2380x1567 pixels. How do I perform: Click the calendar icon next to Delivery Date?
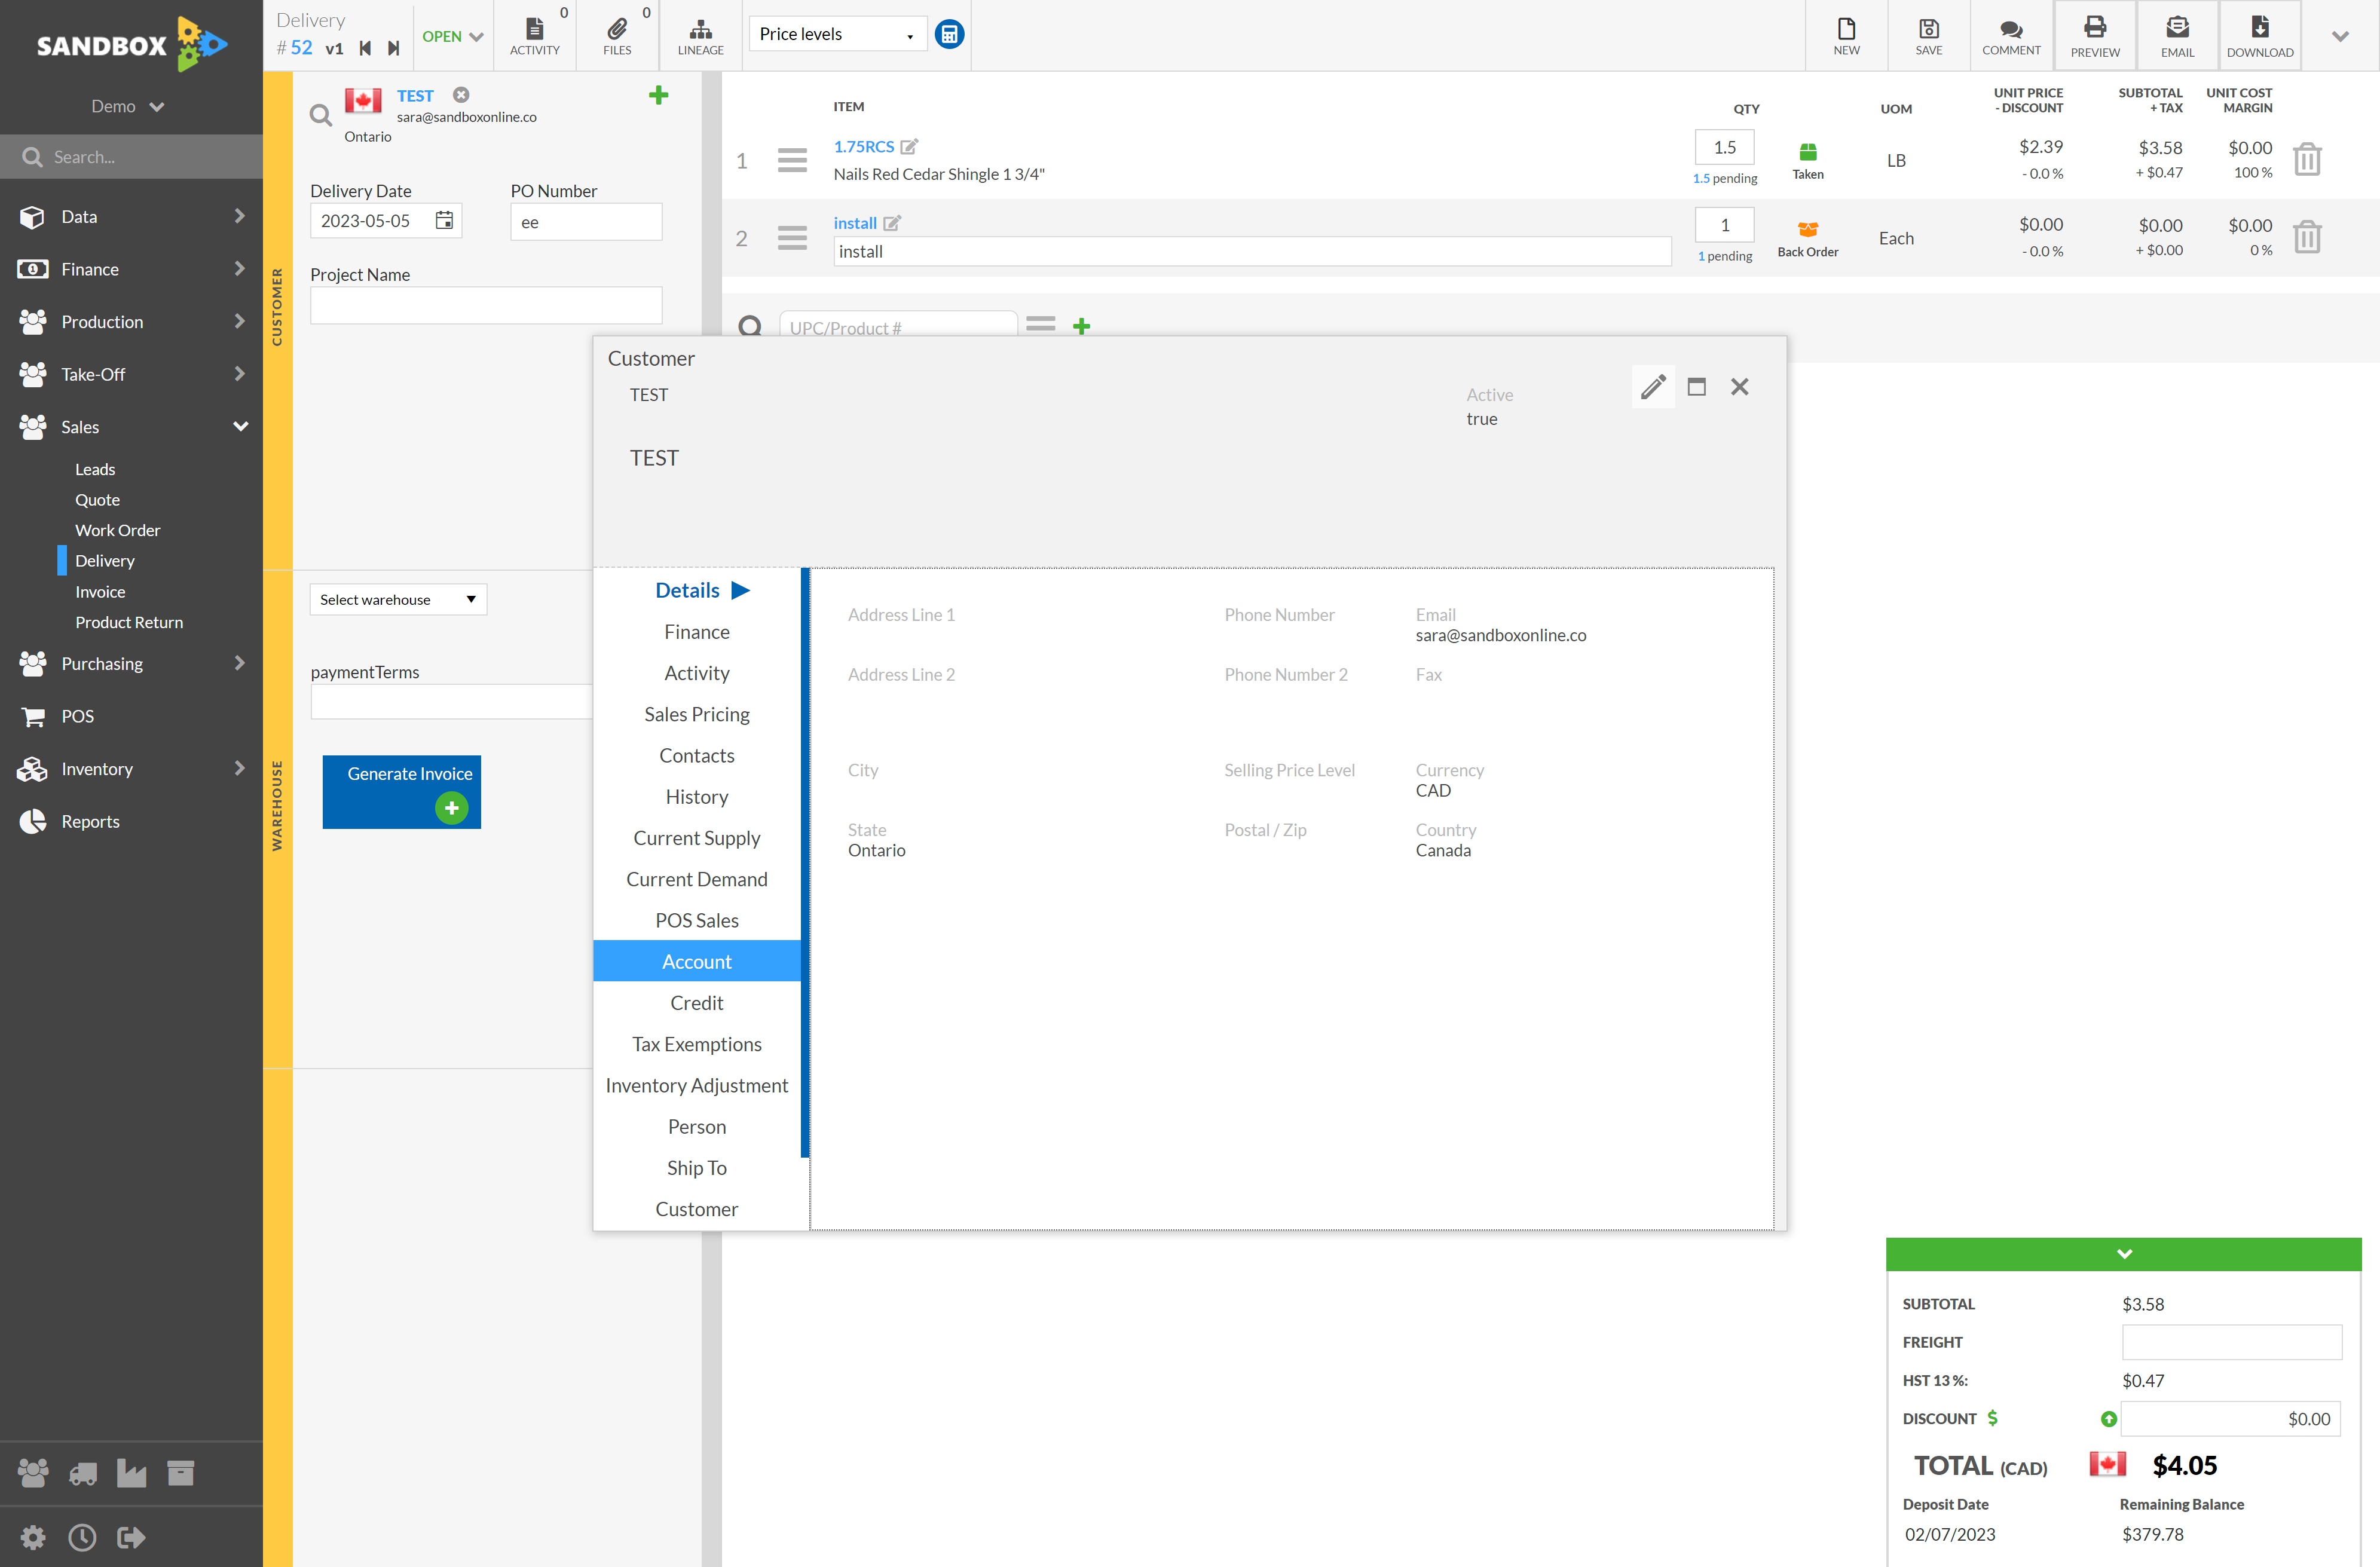pos(446,219)
